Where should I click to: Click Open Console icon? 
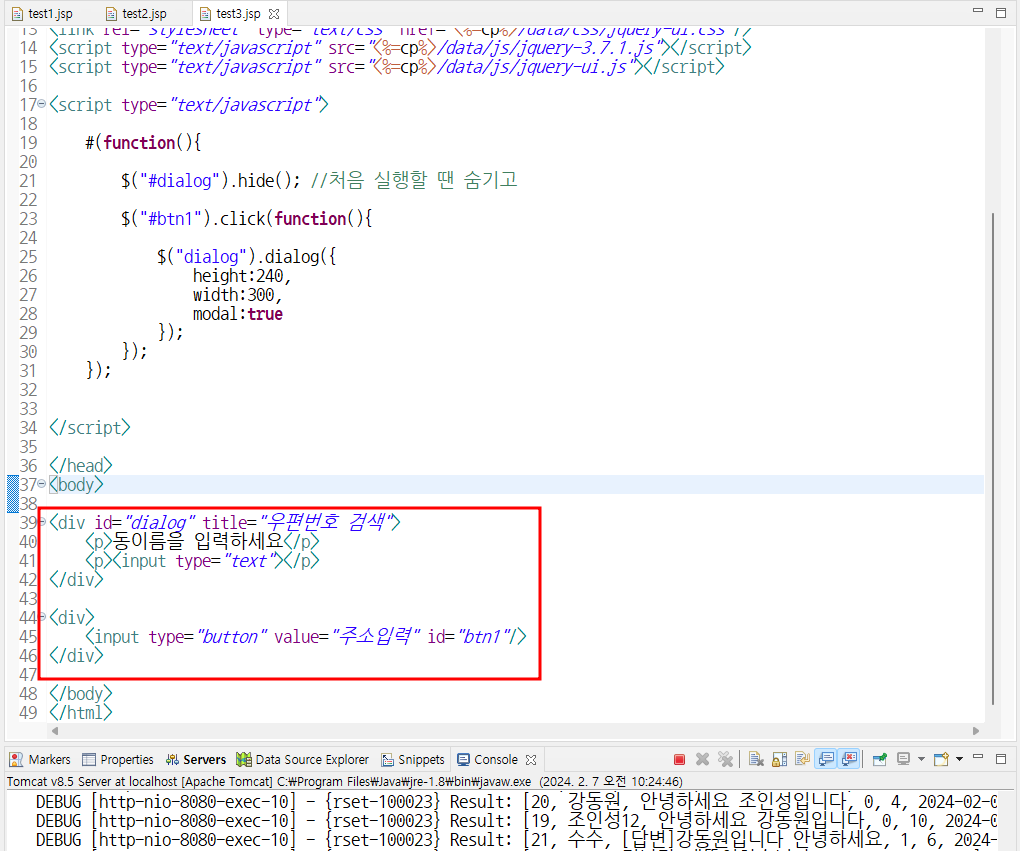tap(941, 759)
